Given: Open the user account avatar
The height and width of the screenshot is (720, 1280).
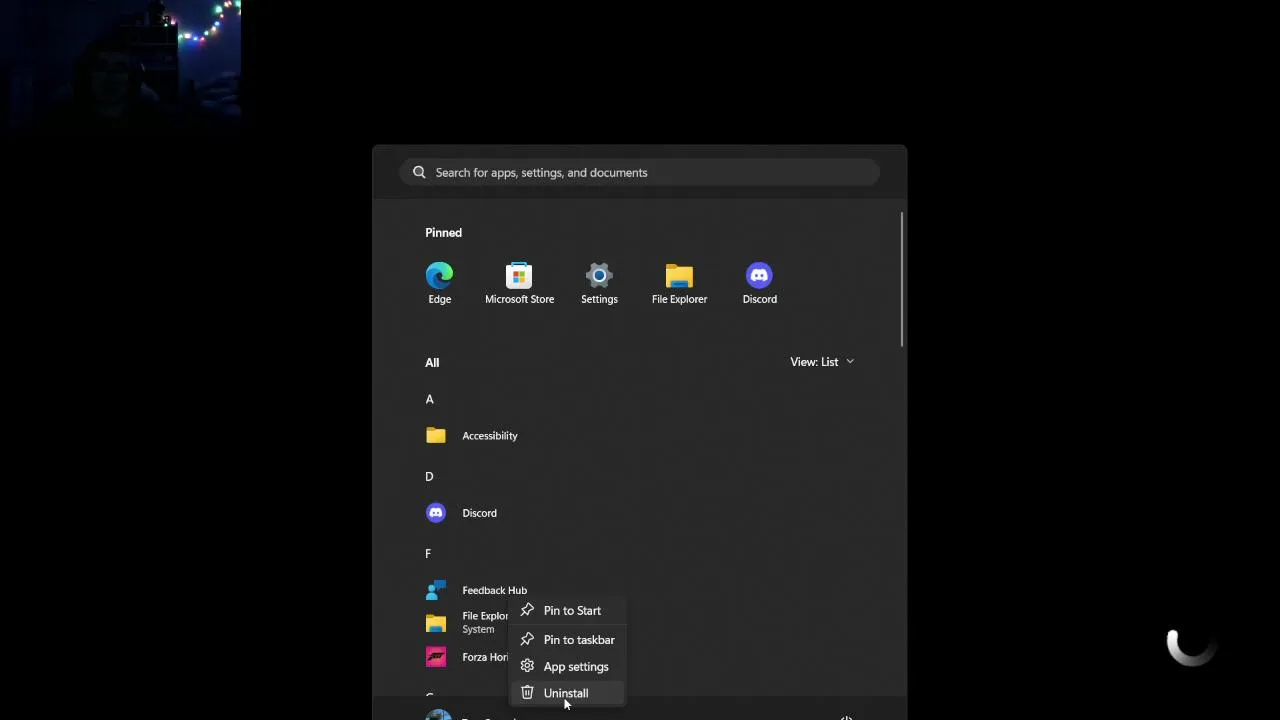Looking at the screenshot, I should pos(438,715).
